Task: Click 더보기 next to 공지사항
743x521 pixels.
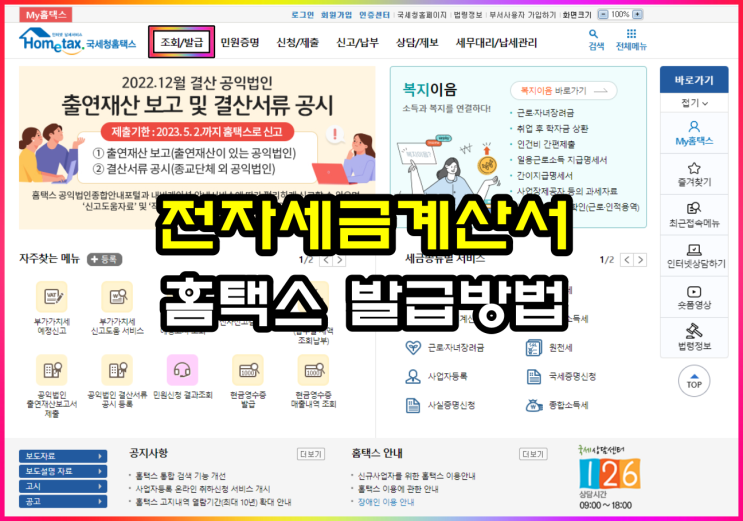Action: [x=311, y=454]
